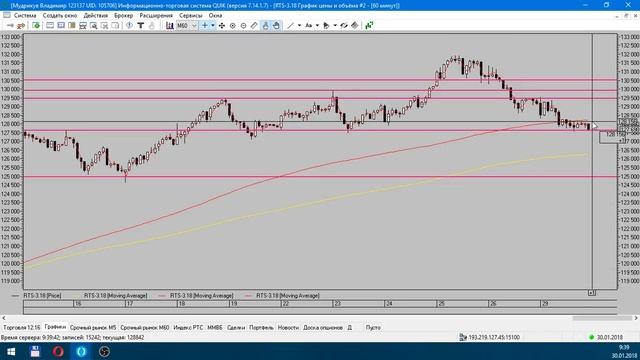Switch to the Срочный рынок M5 tab

[93, 328]
